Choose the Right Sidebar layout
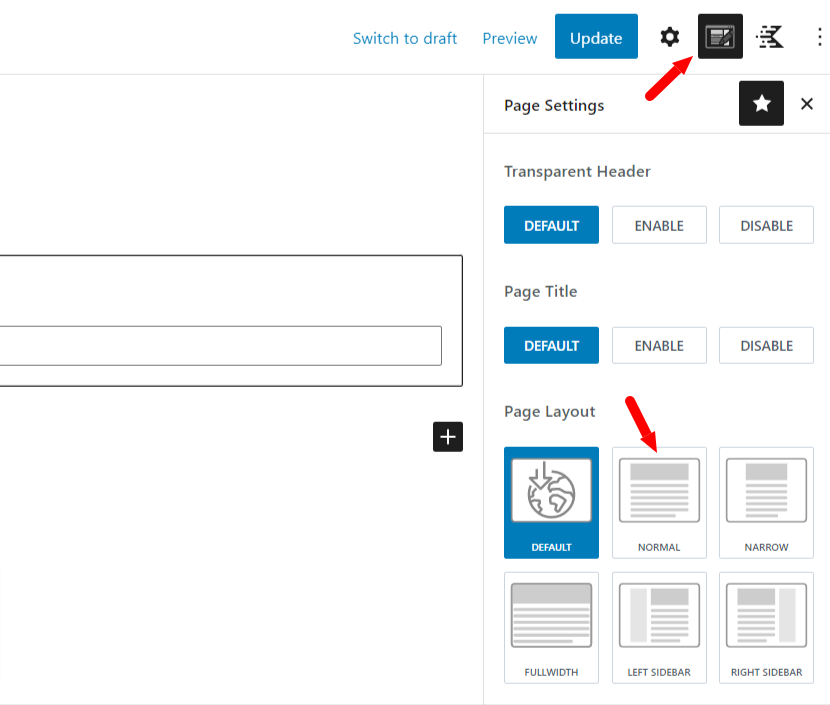The image size is (830, 705). coord(766,628)
